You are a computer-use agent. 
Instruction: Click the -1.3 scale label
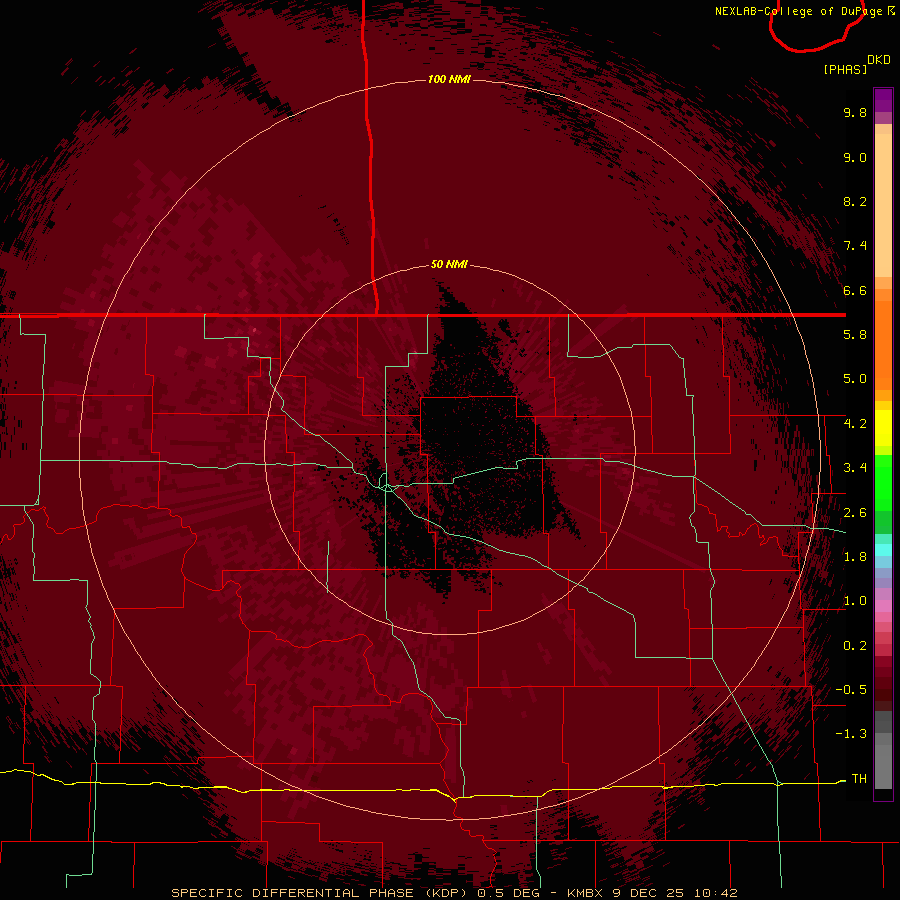point(851,734)
